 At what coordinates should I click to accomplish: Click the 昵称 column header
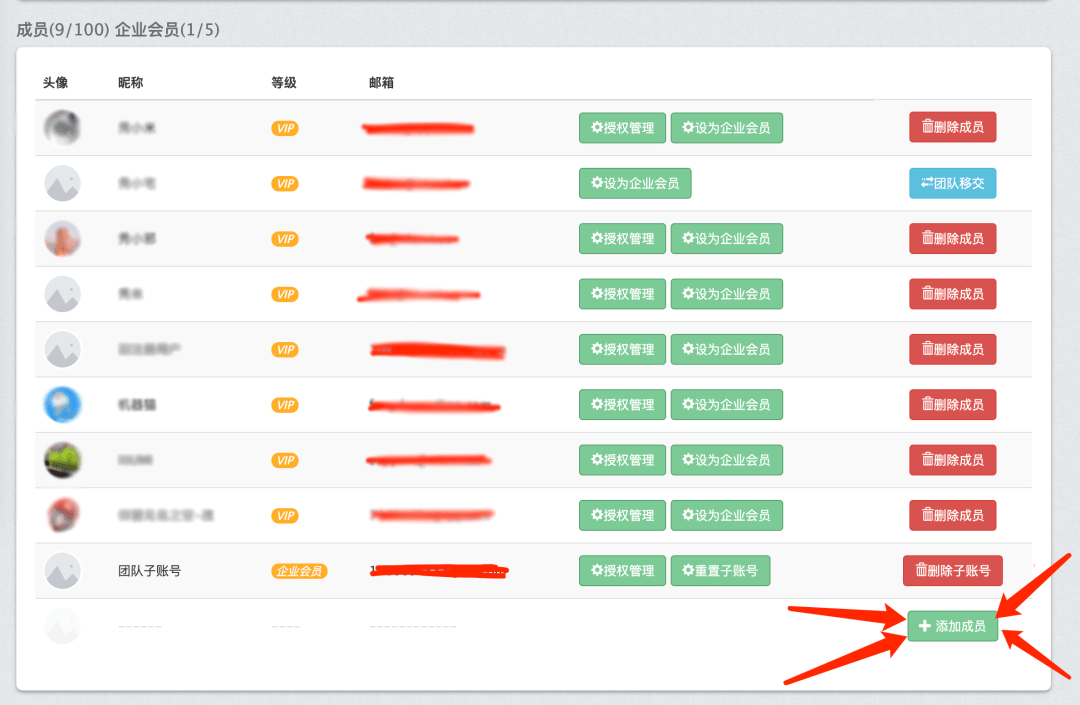click(x=130, y=82)
